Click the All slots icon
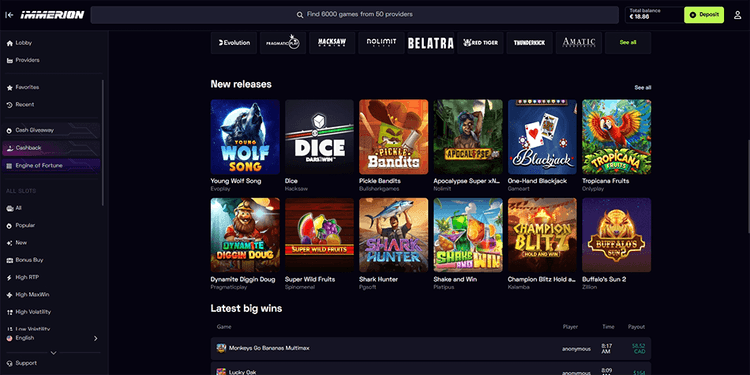750x375 pixels. (x=10, y=208)
